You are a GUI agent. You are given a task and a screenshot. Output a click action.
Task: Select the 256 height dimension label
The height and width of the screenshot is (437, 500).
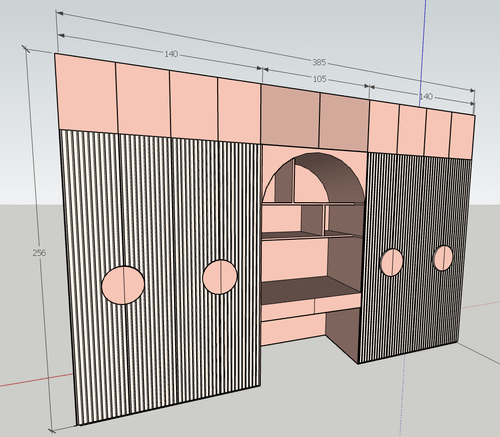click(39, 253)
